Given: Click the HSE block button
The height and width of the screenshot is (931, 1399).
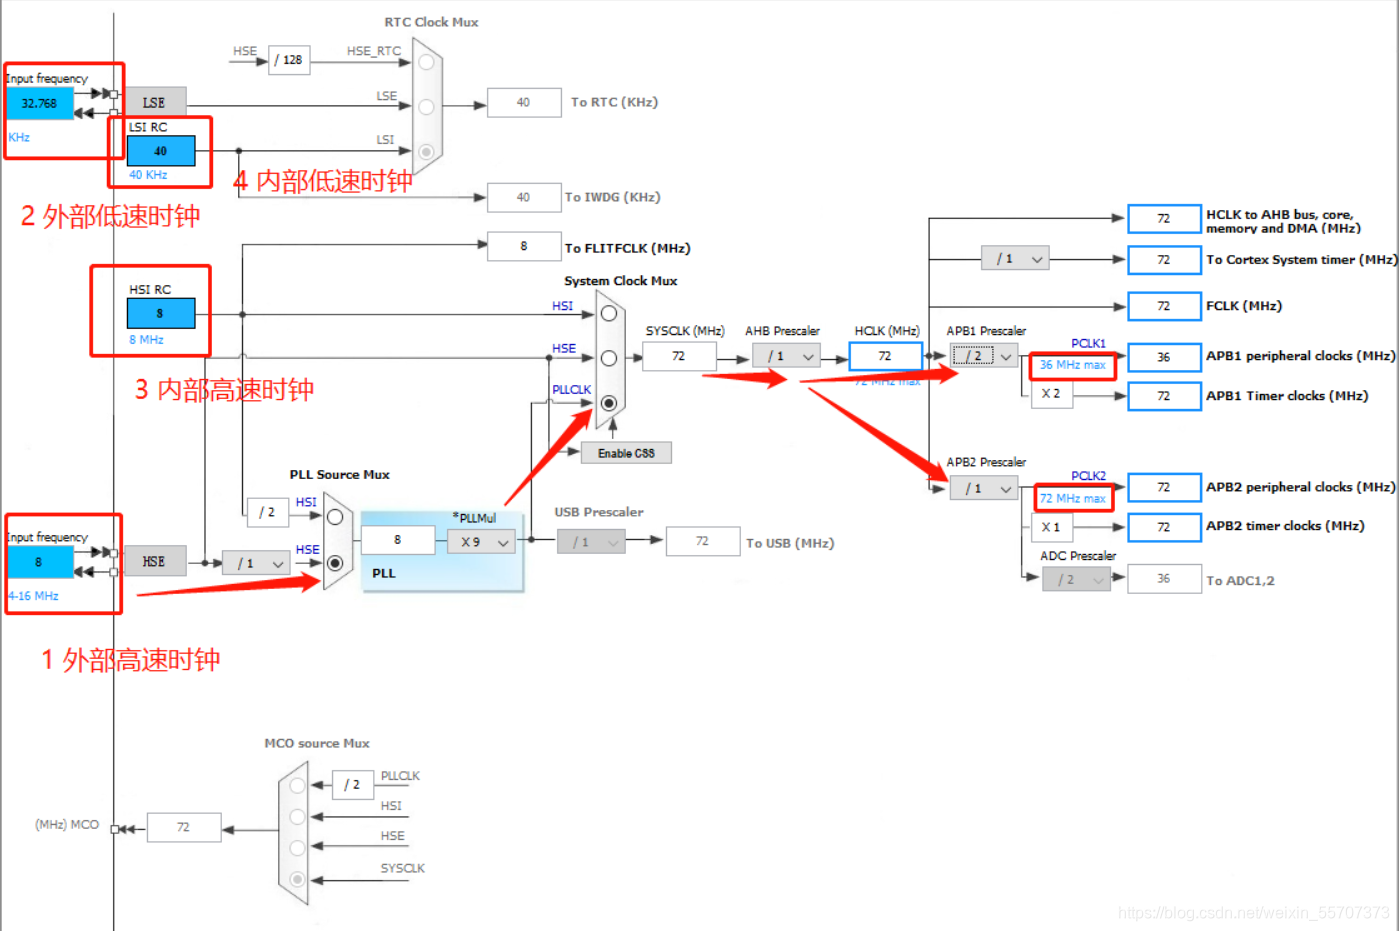Looking at the screenshot, I should tap(154, 561).
